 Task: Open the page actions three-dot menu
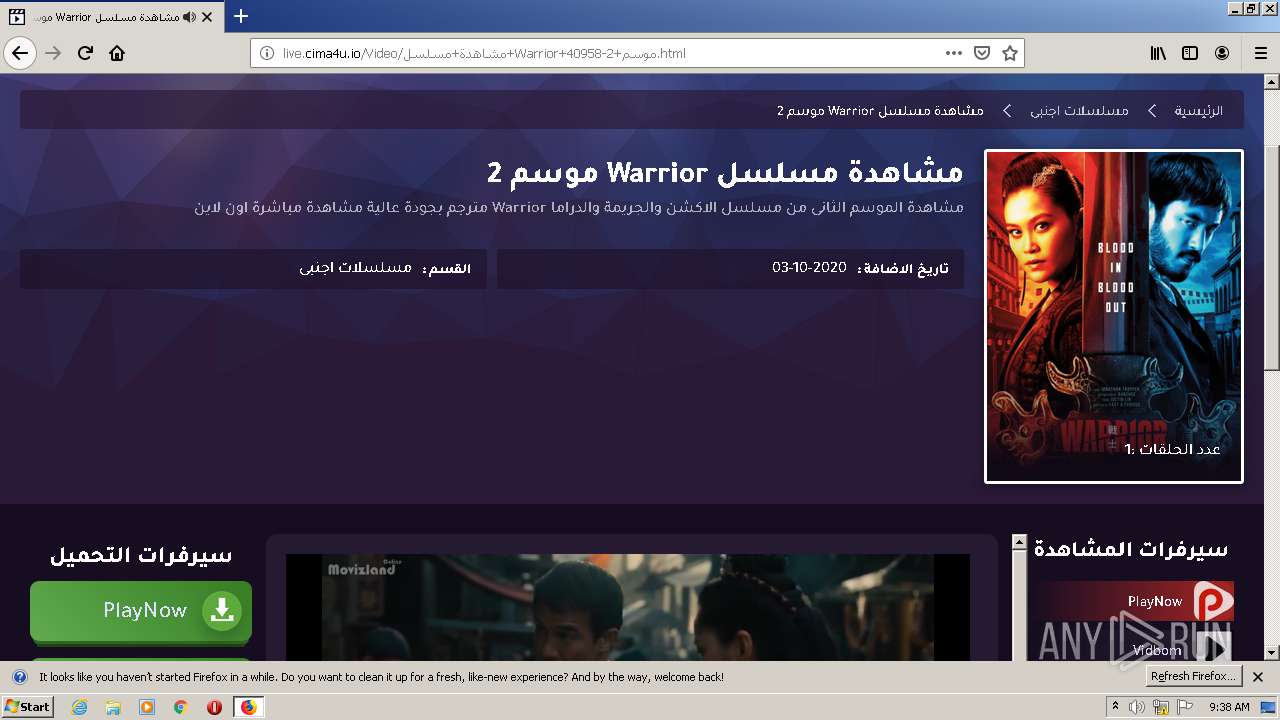[x=954, y=53]
